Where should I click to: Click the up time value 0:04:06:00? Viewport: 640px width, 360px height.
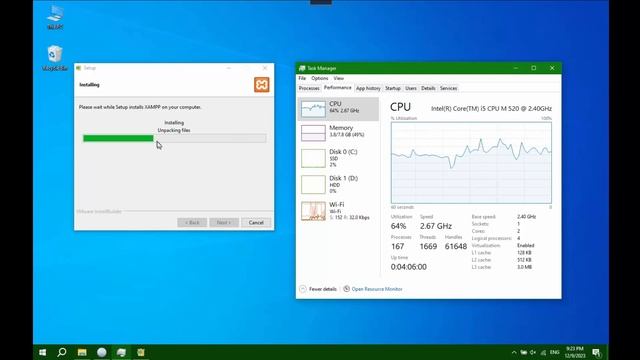(x=409, y=267)
